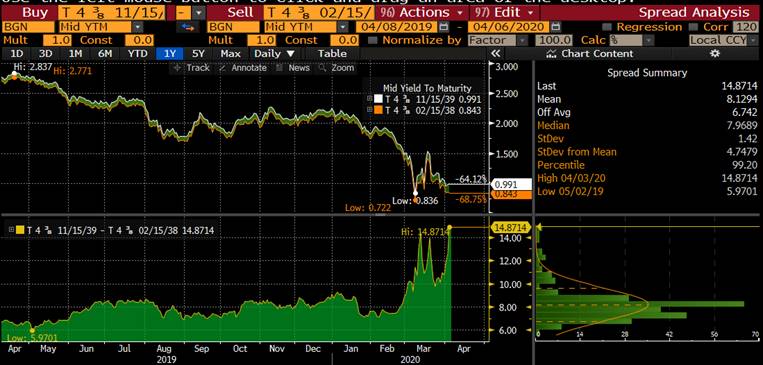Select the 6M range tab
Screen dimensions: 763x365
(x=105, y=54)
